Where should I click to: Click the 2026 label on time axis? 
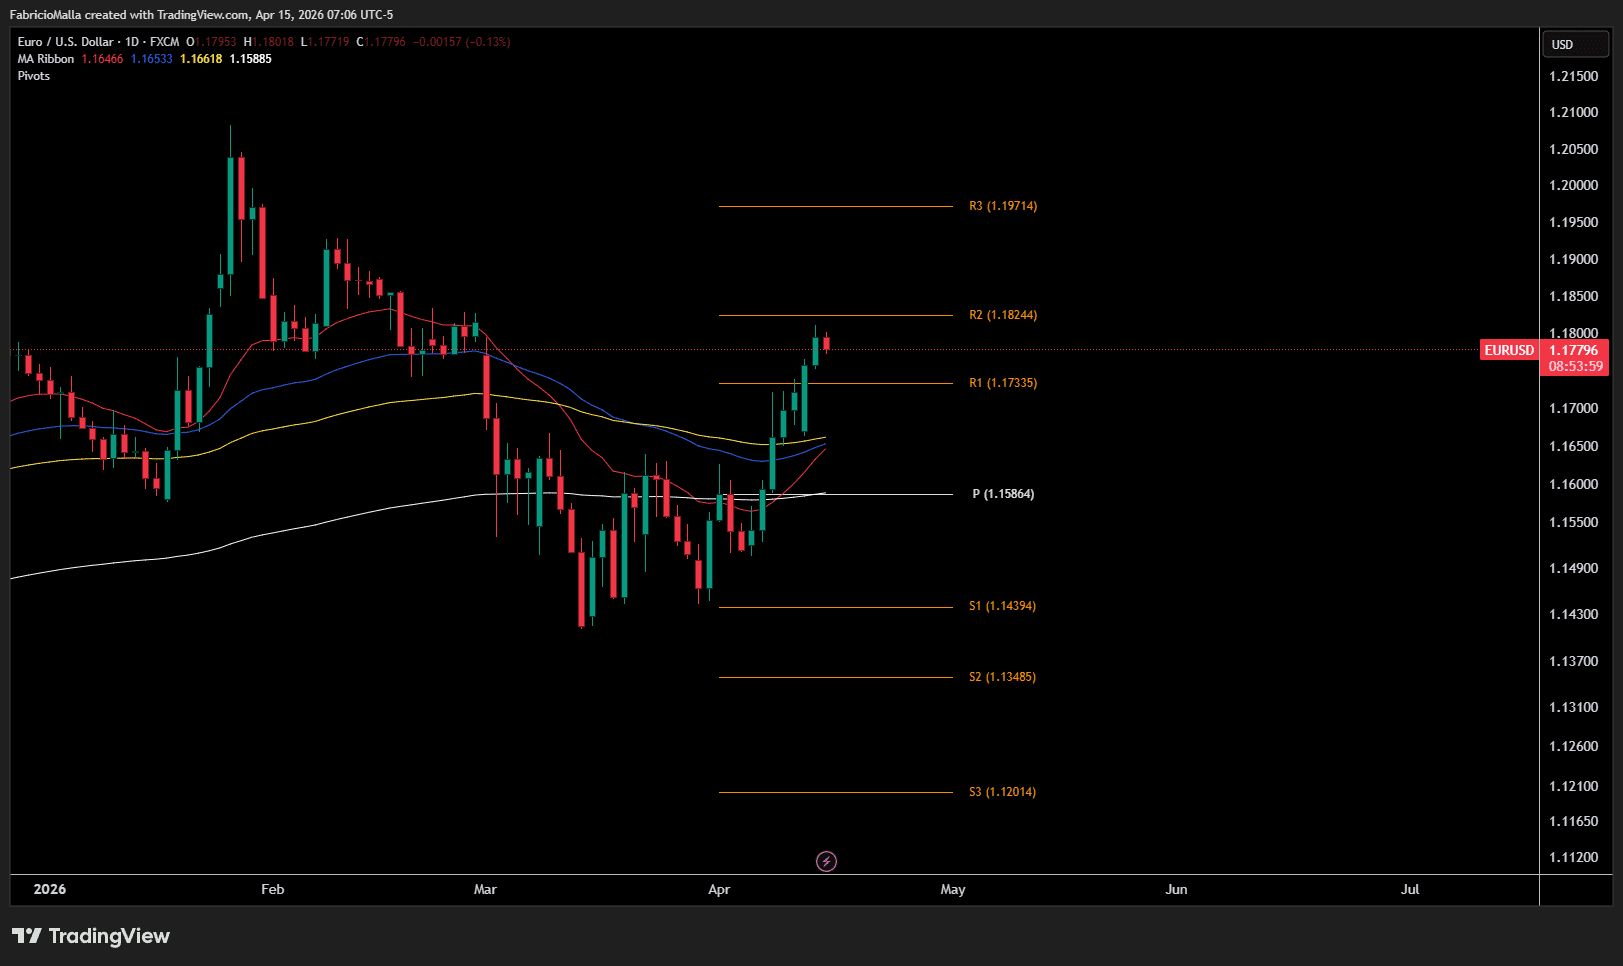tap(50, 889)
